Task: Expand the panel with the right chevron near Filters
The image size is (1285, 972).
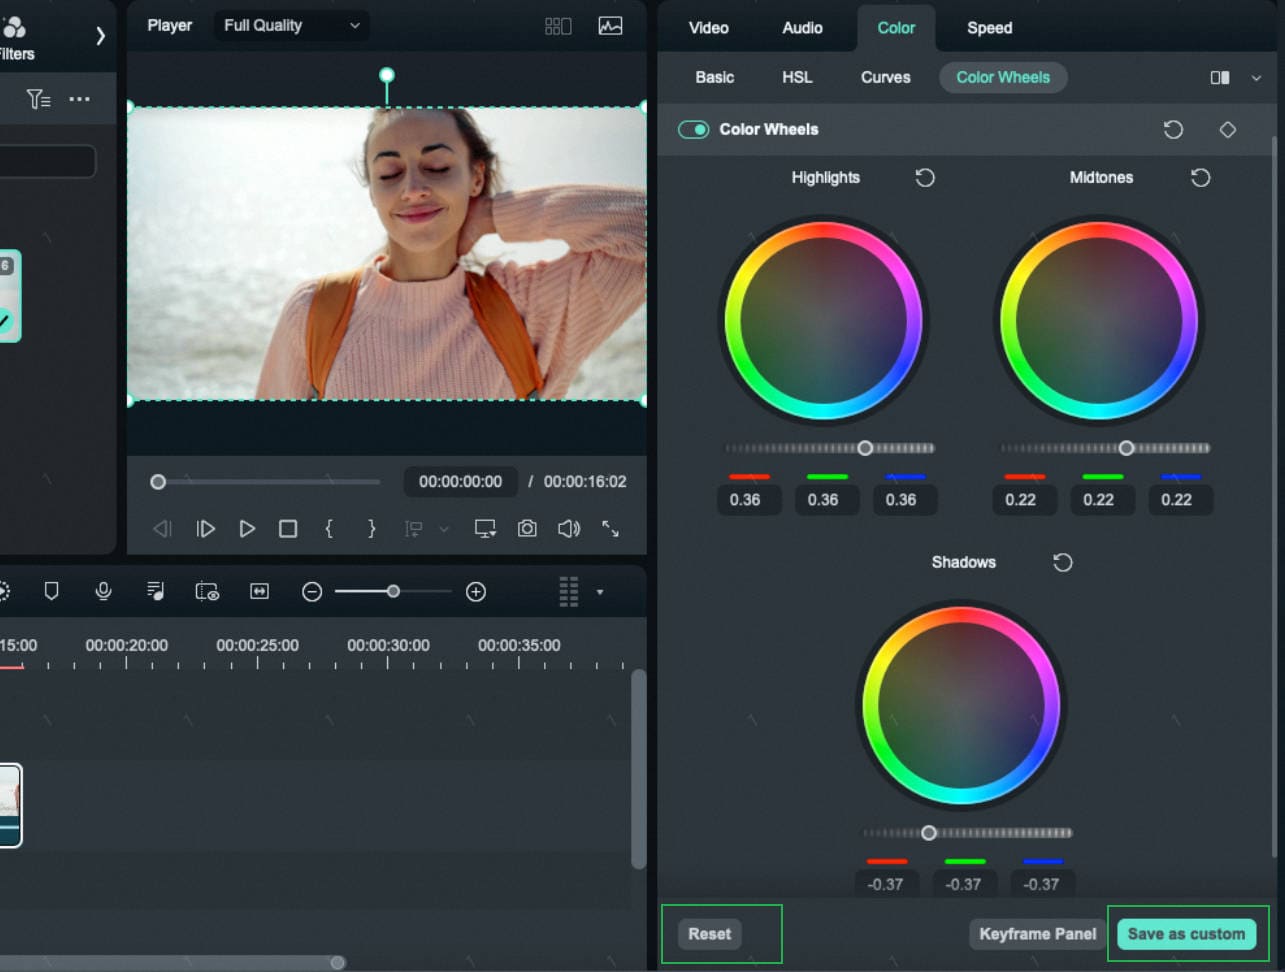Action: [100, 36]
